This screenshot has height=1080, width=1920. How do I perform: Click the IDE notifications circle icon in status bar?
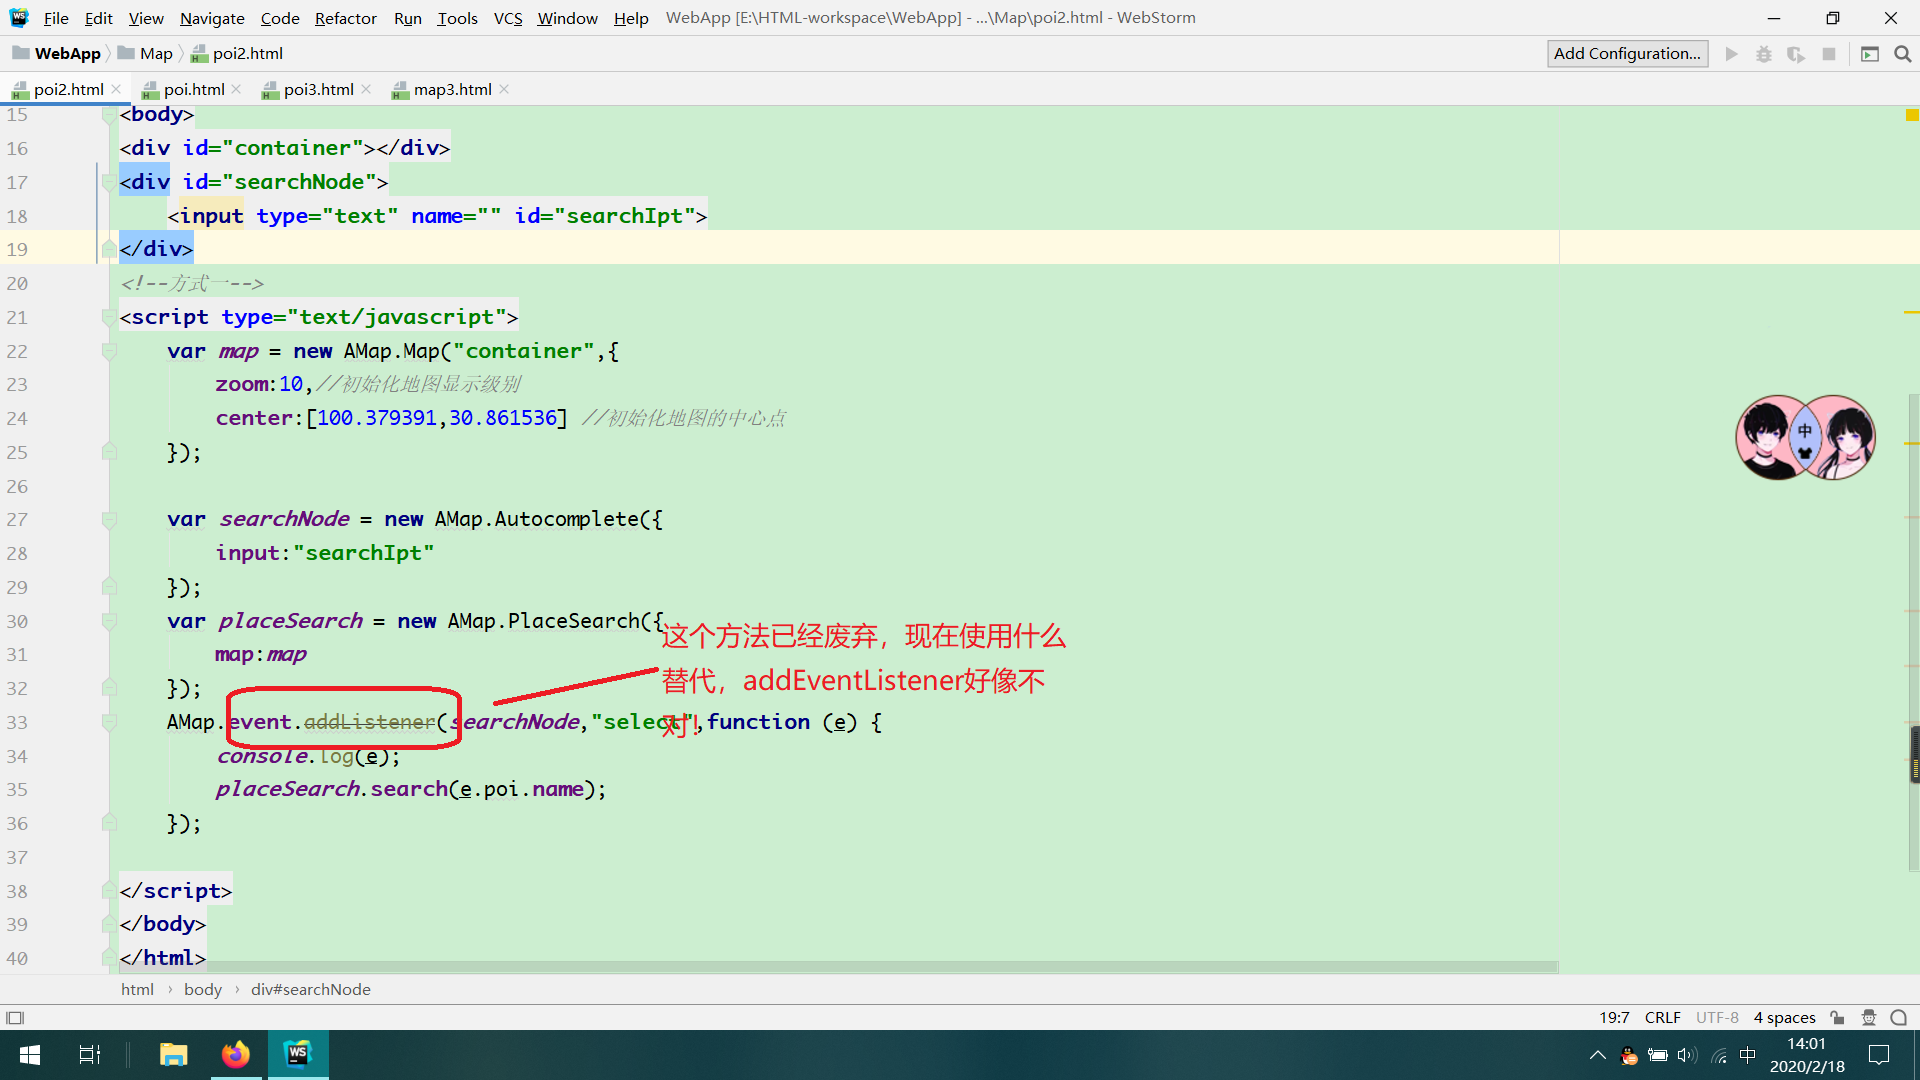1899,1018
